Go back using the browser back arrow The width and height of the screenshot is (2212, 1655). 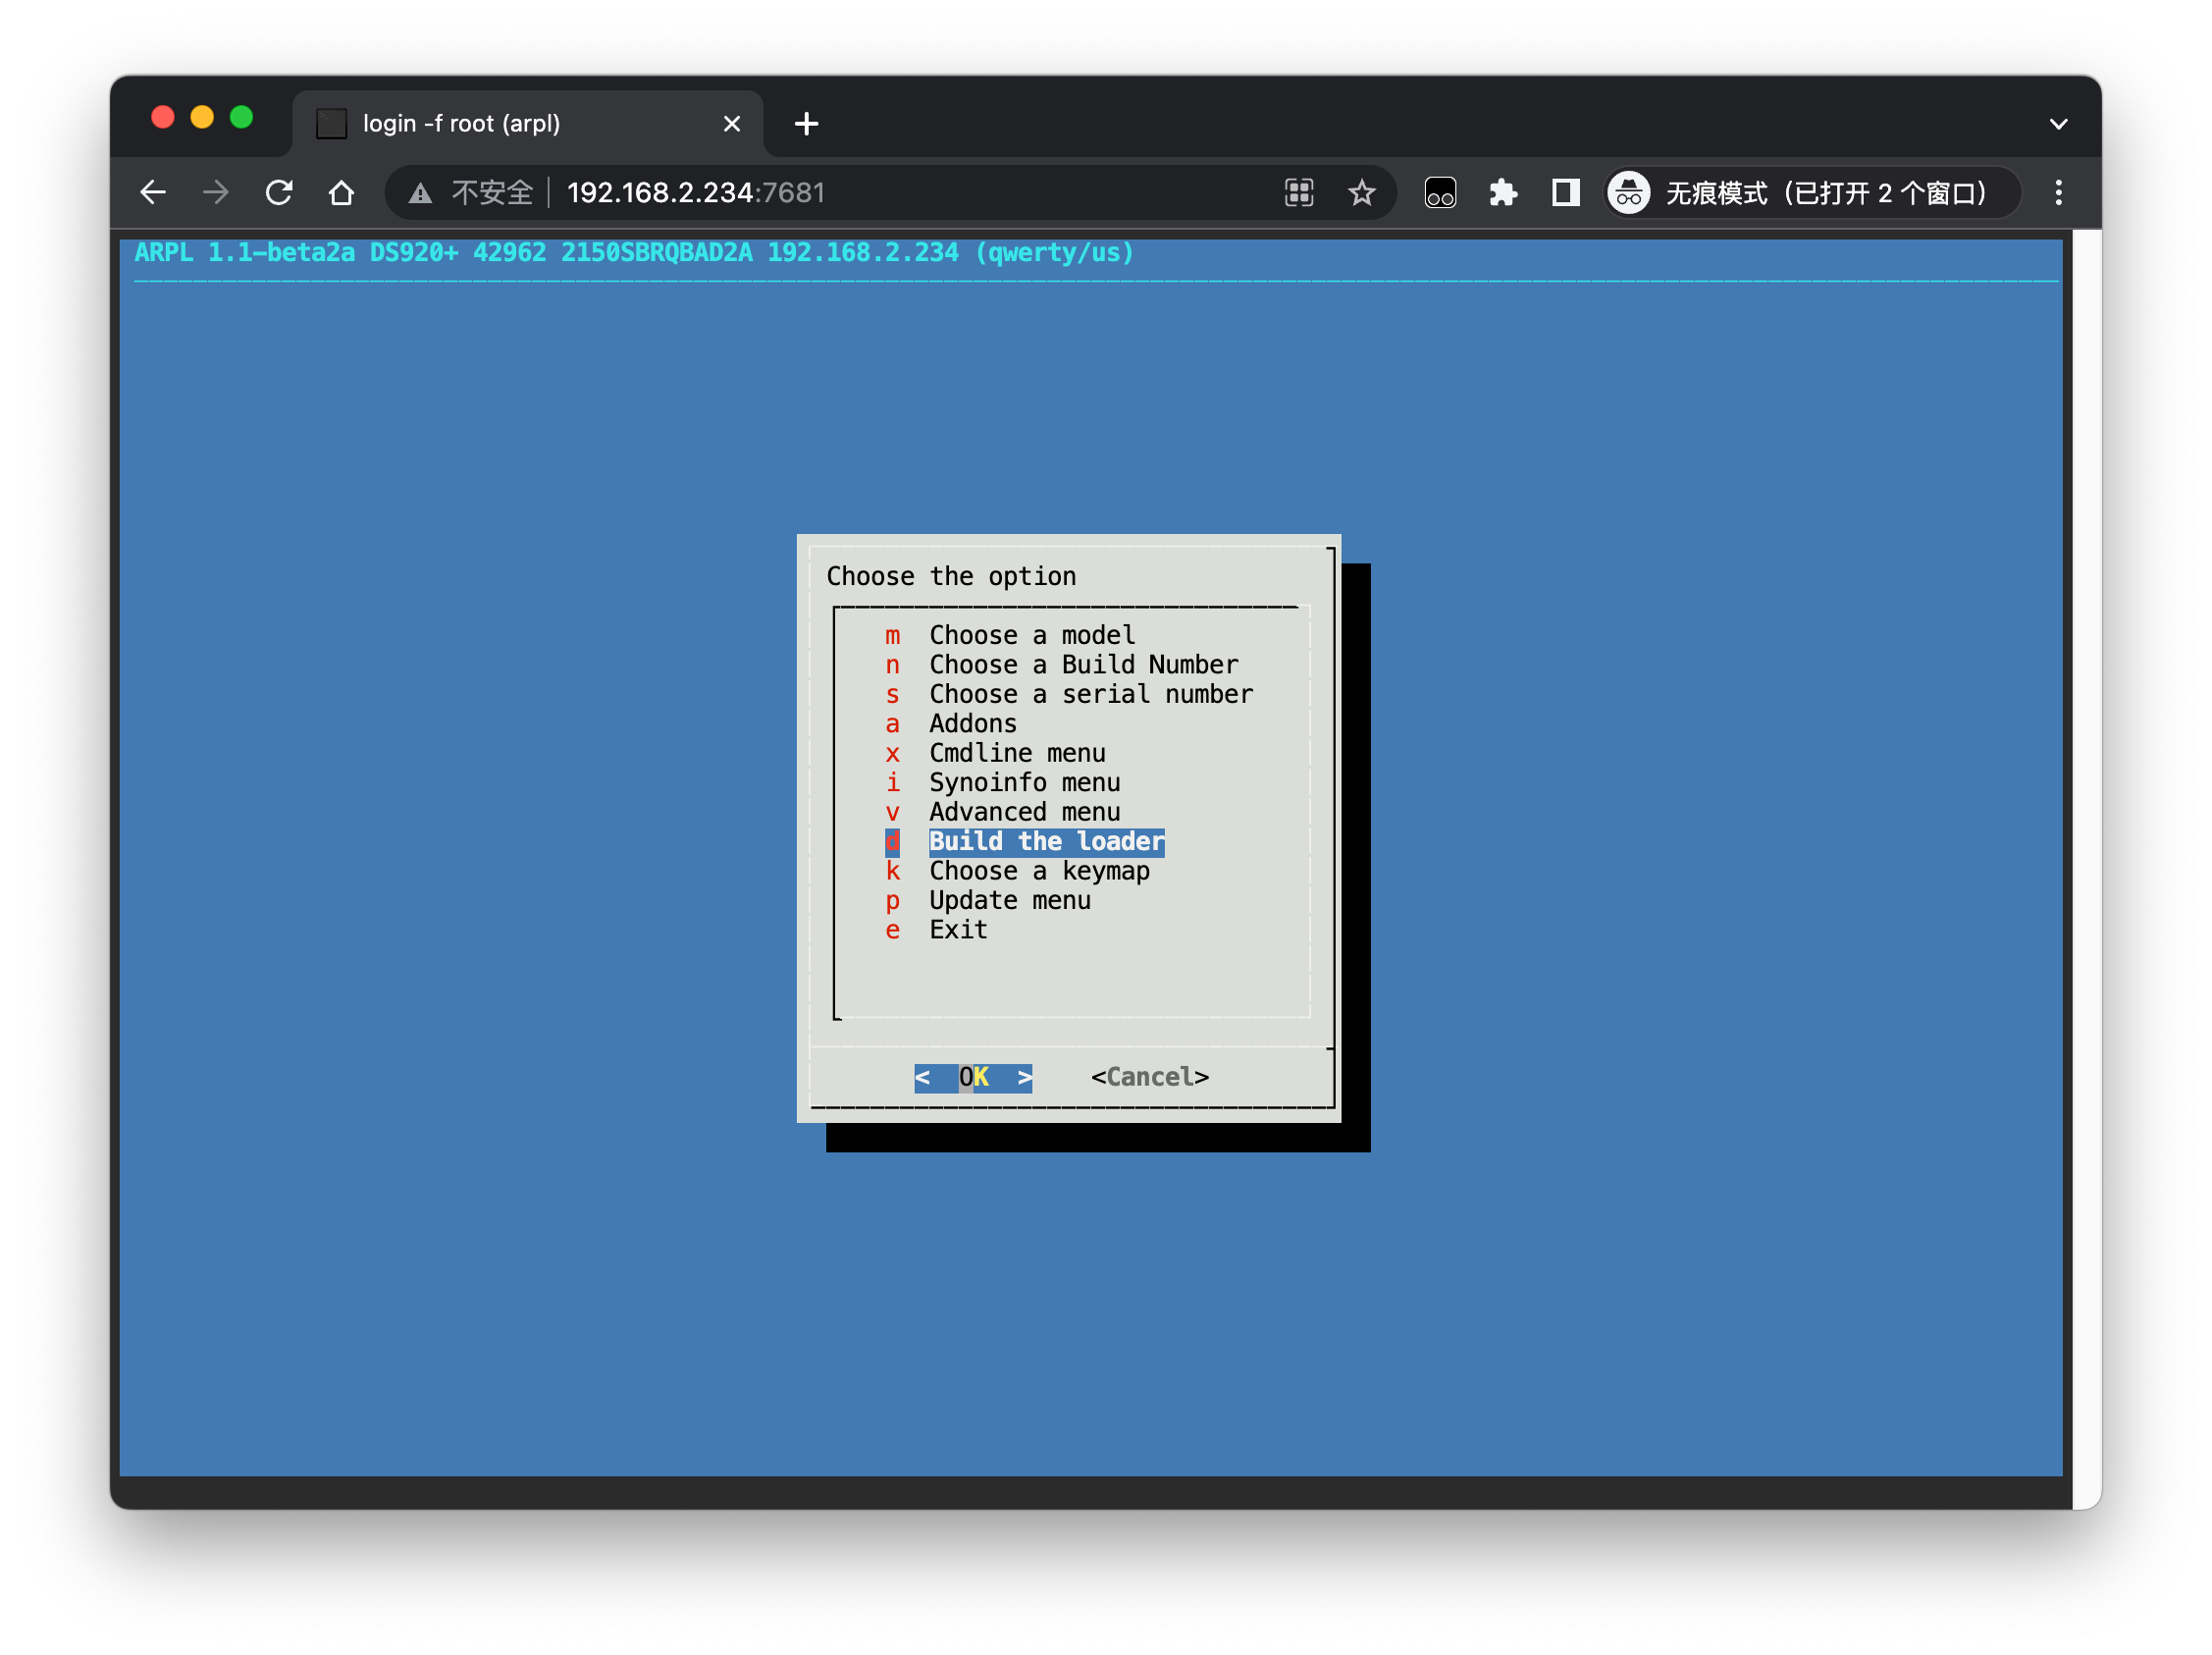[x=153, y=192]
